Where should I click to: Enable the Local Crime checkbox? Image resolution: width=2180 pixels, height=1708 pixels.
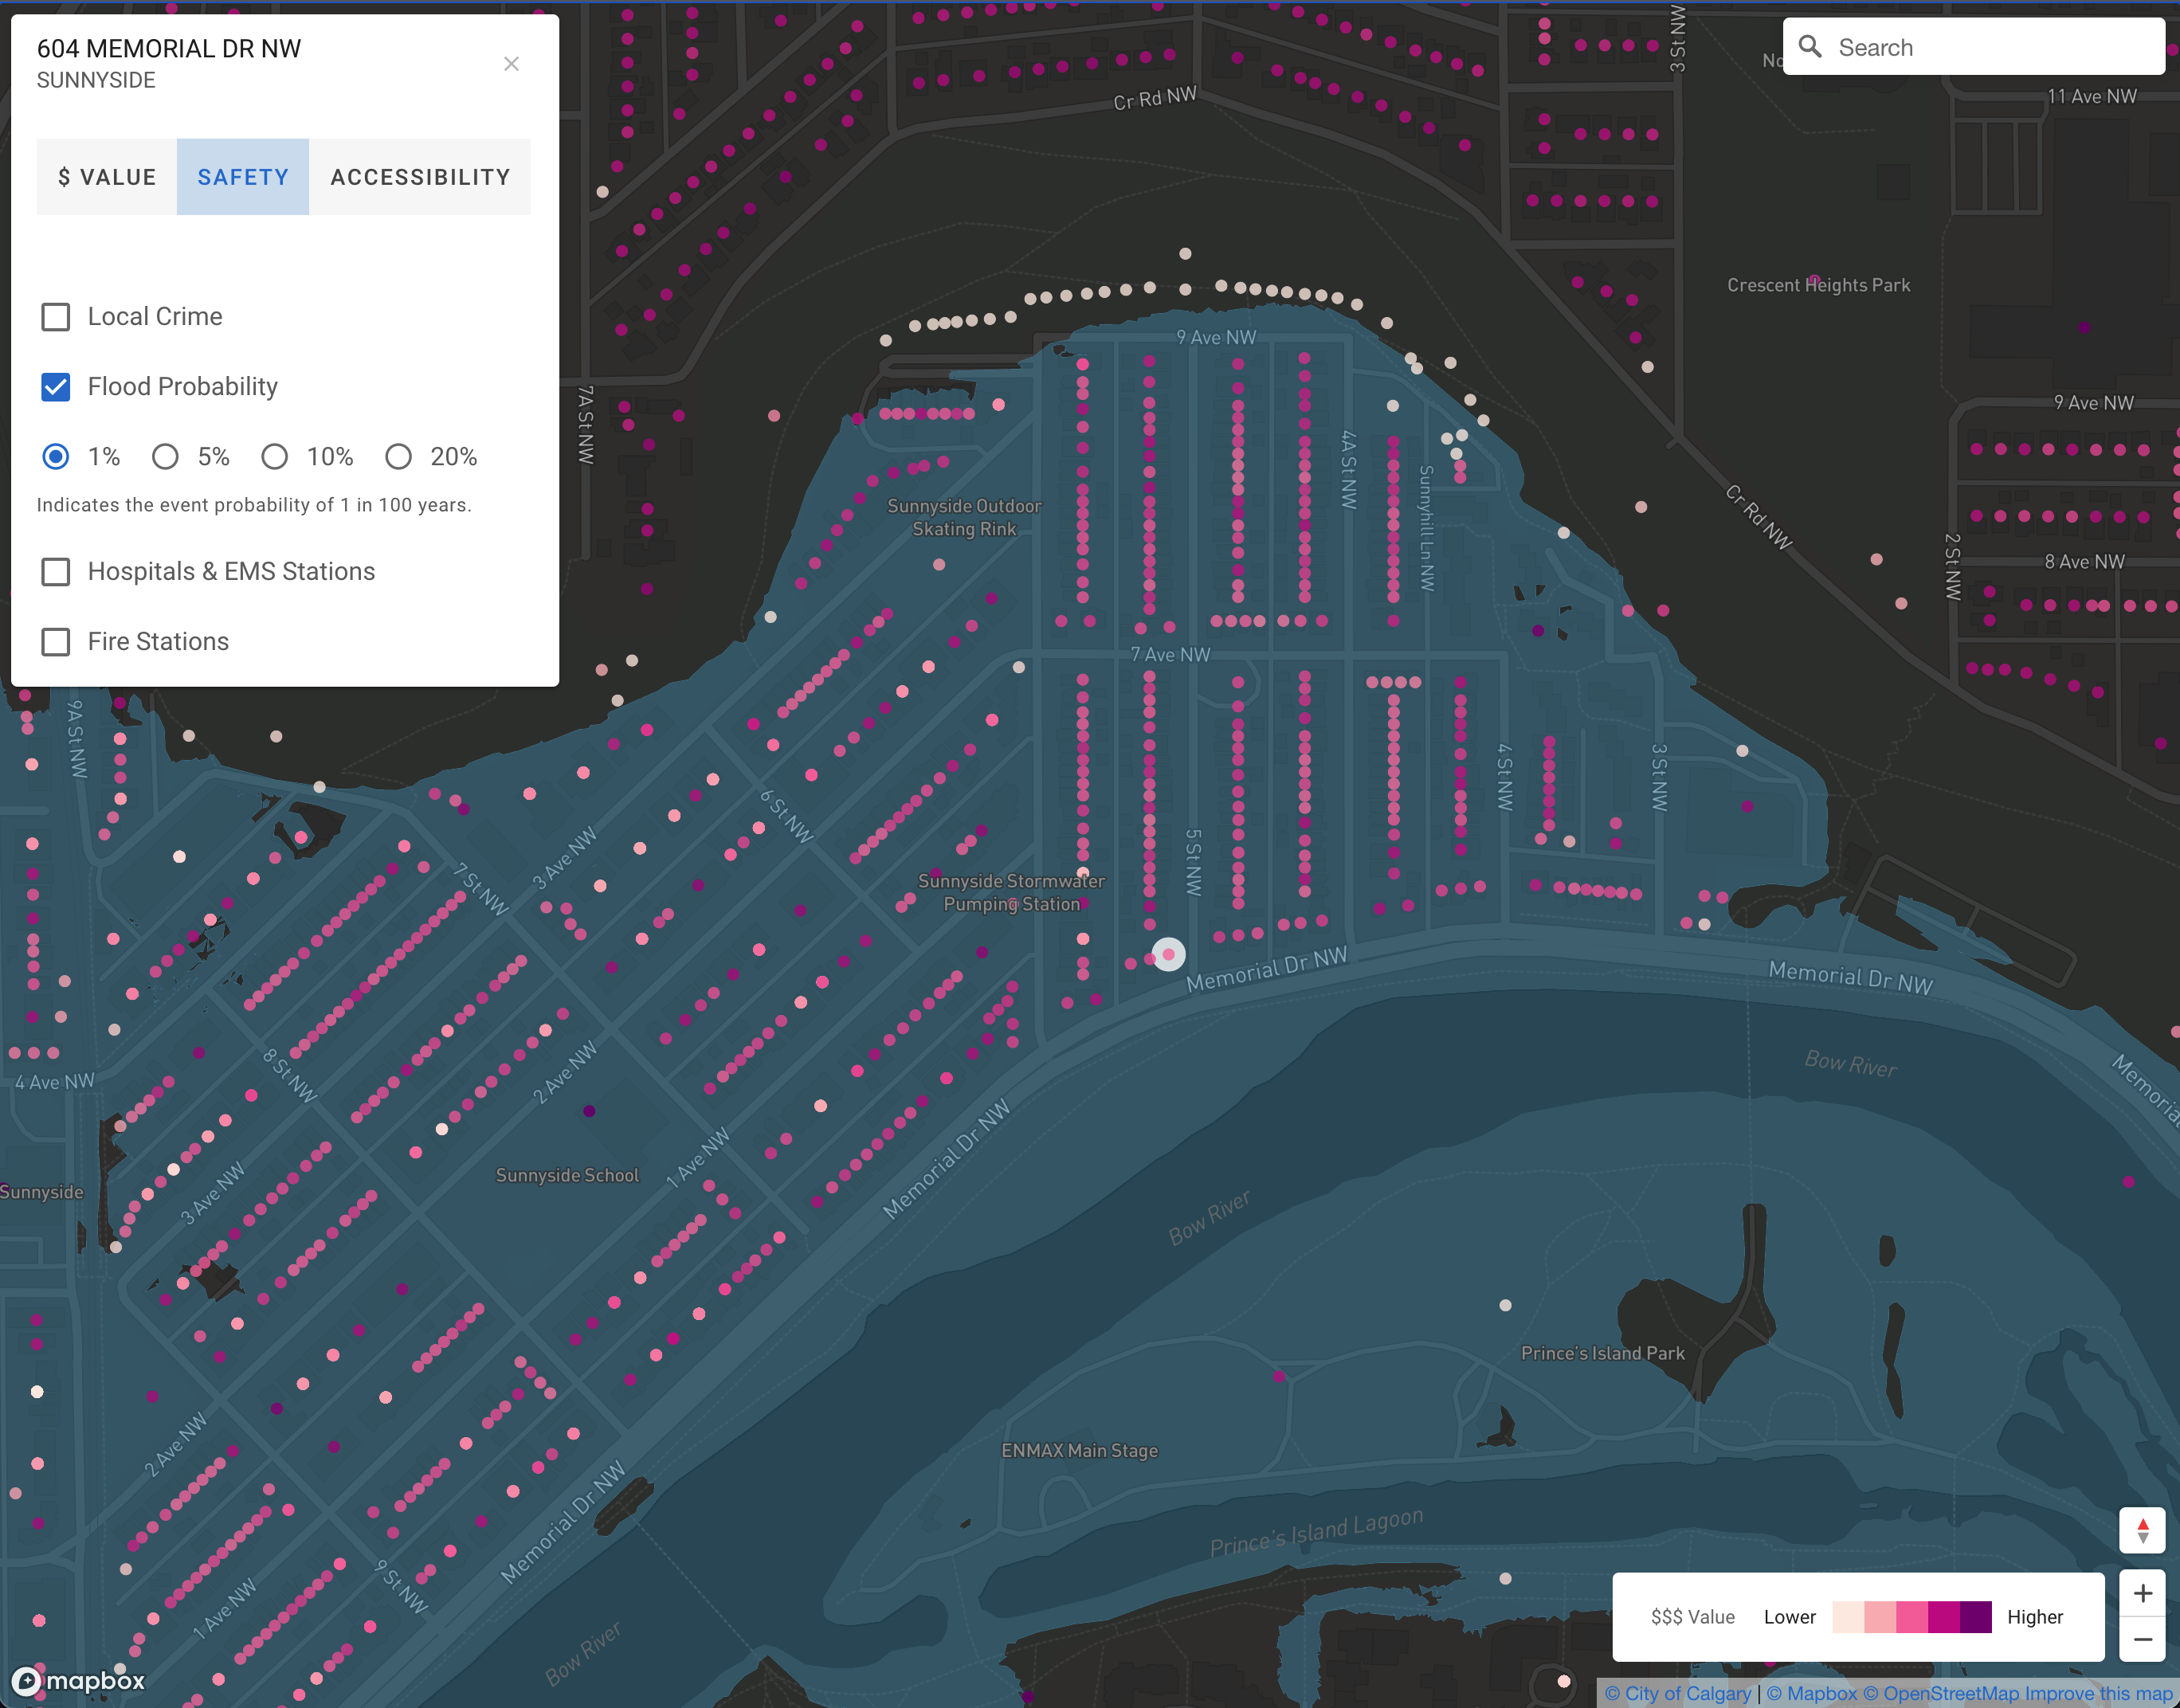56,317
